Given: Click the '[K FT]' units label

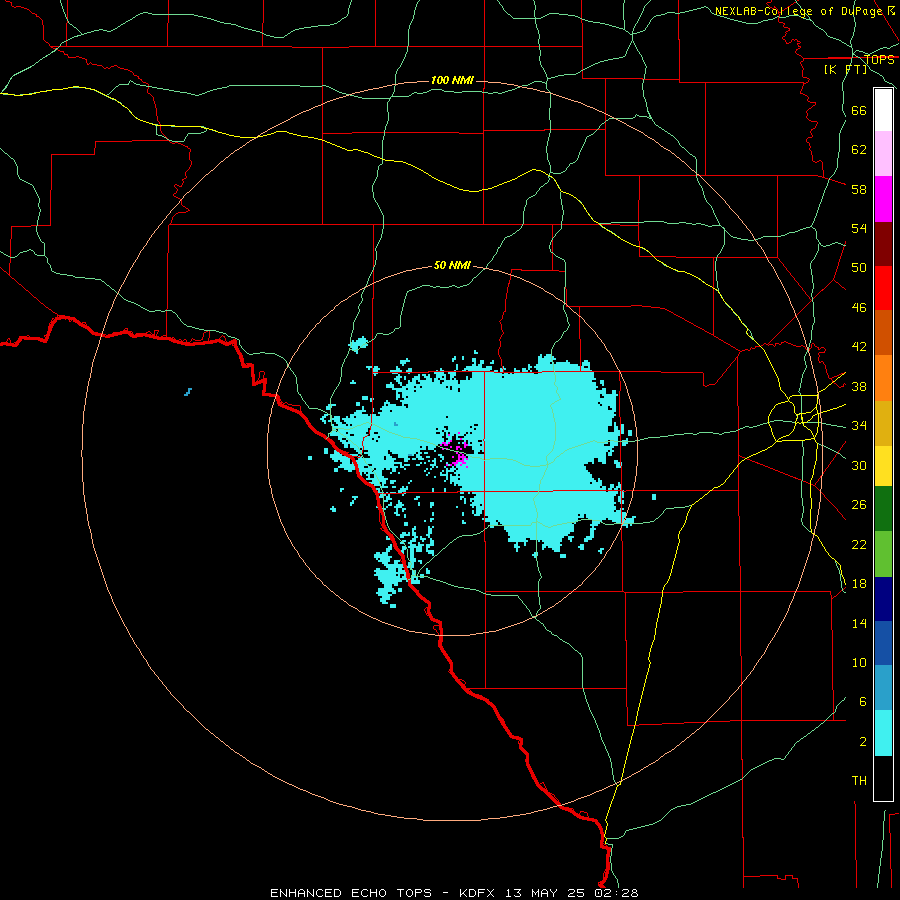Looking at the screenshot, I should [x=845, y=69].
